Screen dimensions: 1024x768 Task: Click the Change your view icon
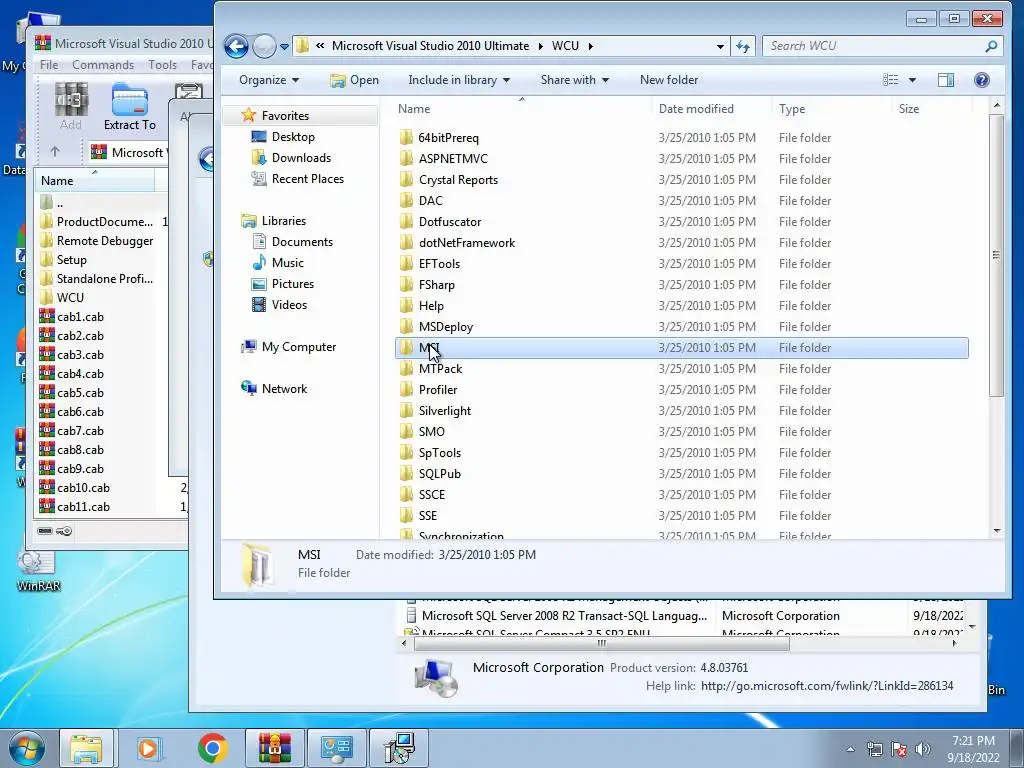click(891, 80)
